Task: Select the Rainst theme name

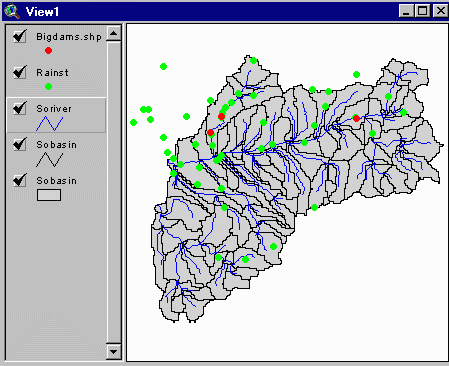Action: [52, 73]
